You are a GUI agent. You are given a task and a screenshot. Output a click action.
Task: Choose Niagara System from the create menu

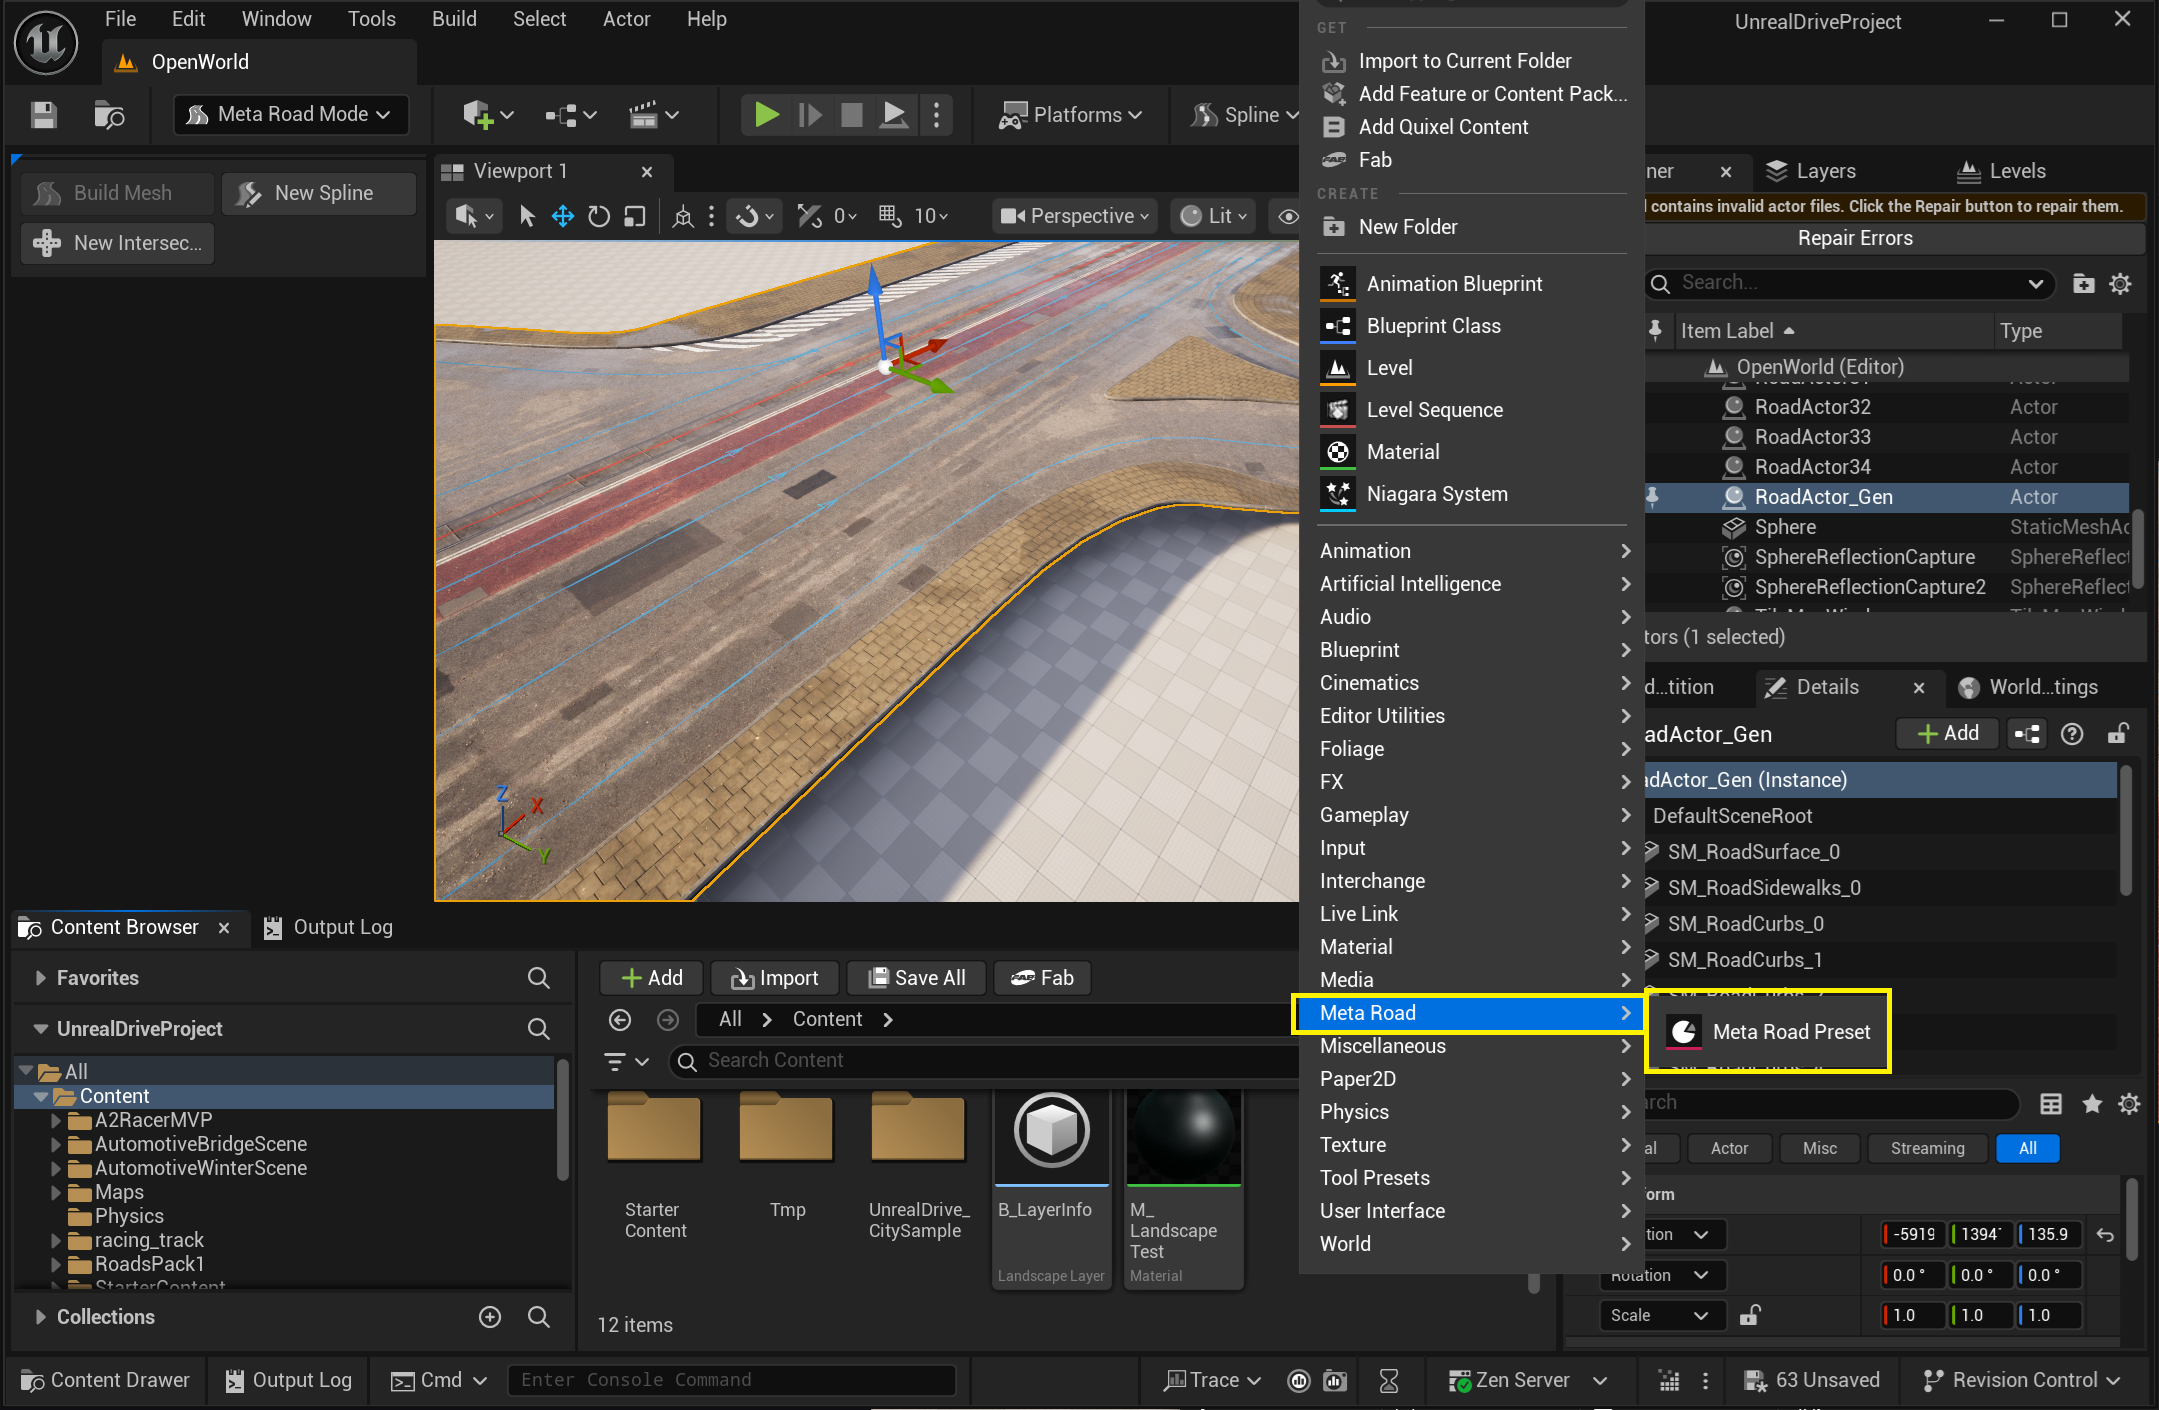pos(1472,494)
